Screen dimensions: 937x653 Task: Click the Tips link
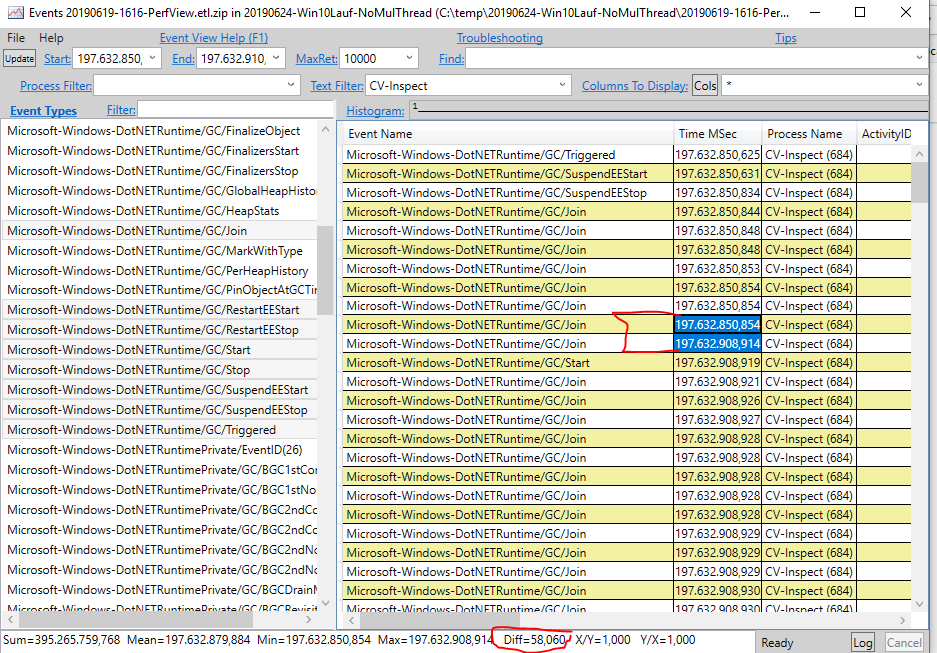[785, 37]
